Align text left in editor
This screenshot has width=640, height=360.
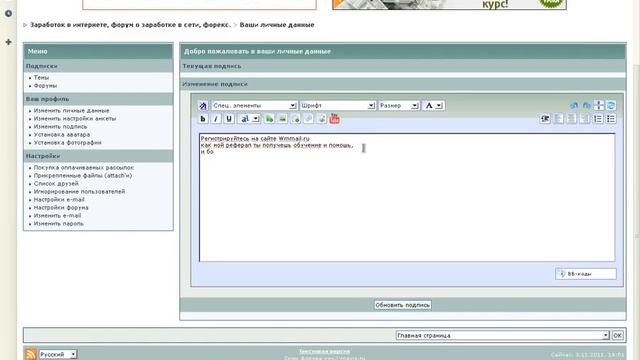click(558, 119)
